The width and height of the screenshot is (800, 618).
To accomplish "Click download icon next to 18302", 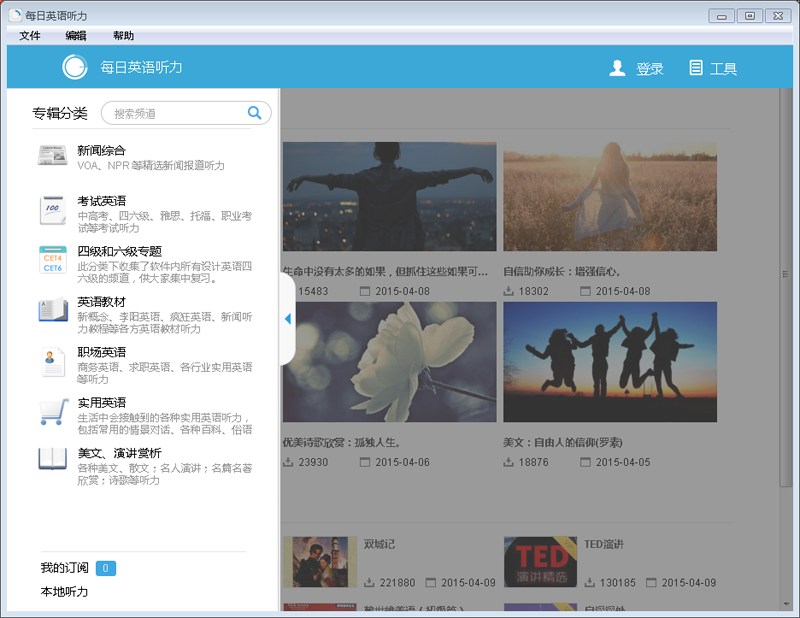I will (509, 291).
